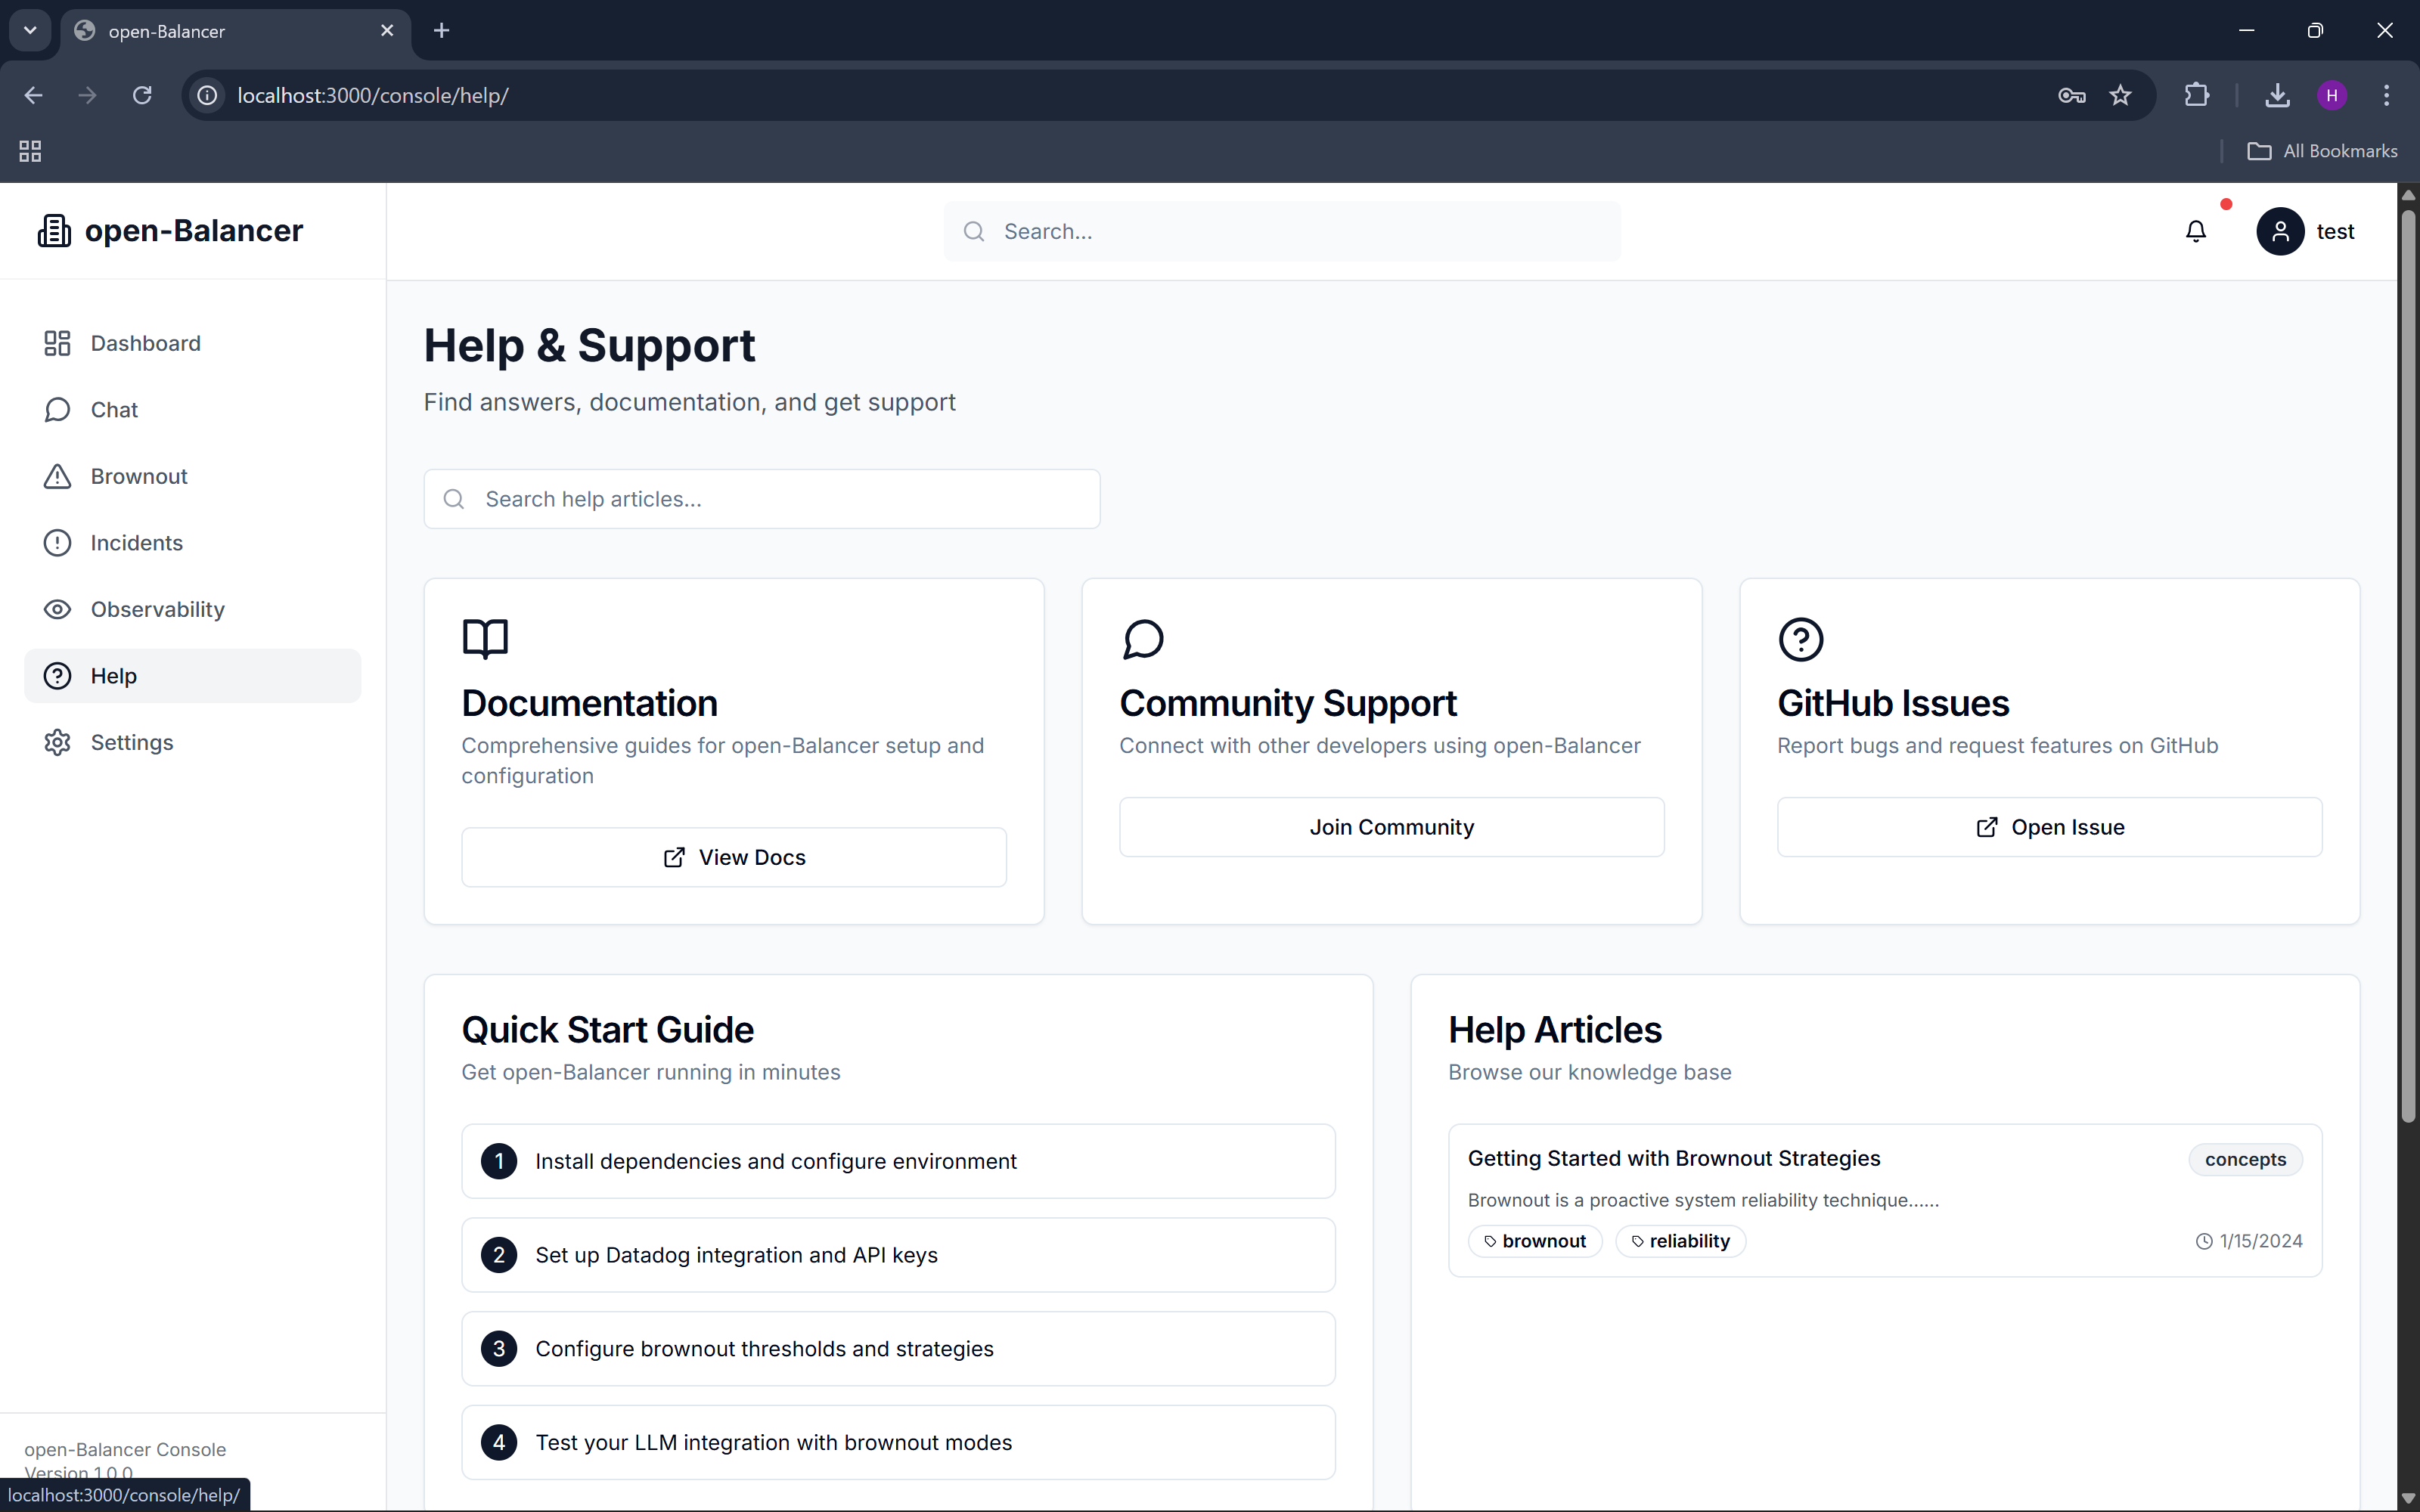The height and width of the screenshot is (1512, 2420).
Task: Open Chrome's three-dot menu
Action: [2386, 95]
